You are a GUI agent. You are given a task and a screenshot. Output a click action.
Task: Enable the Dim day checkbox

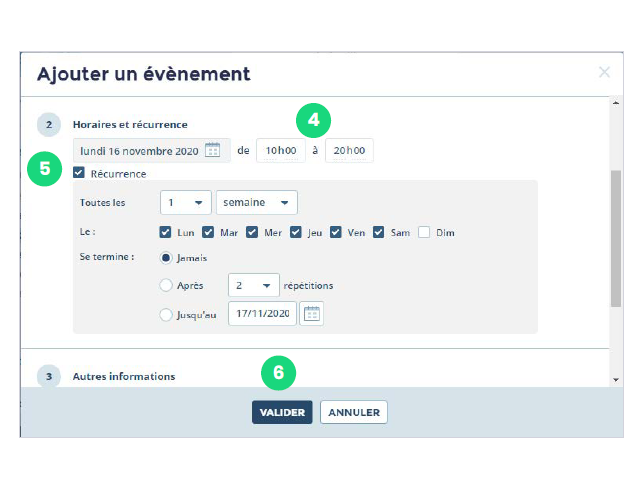pyautogui.click(x=424, y=232)
